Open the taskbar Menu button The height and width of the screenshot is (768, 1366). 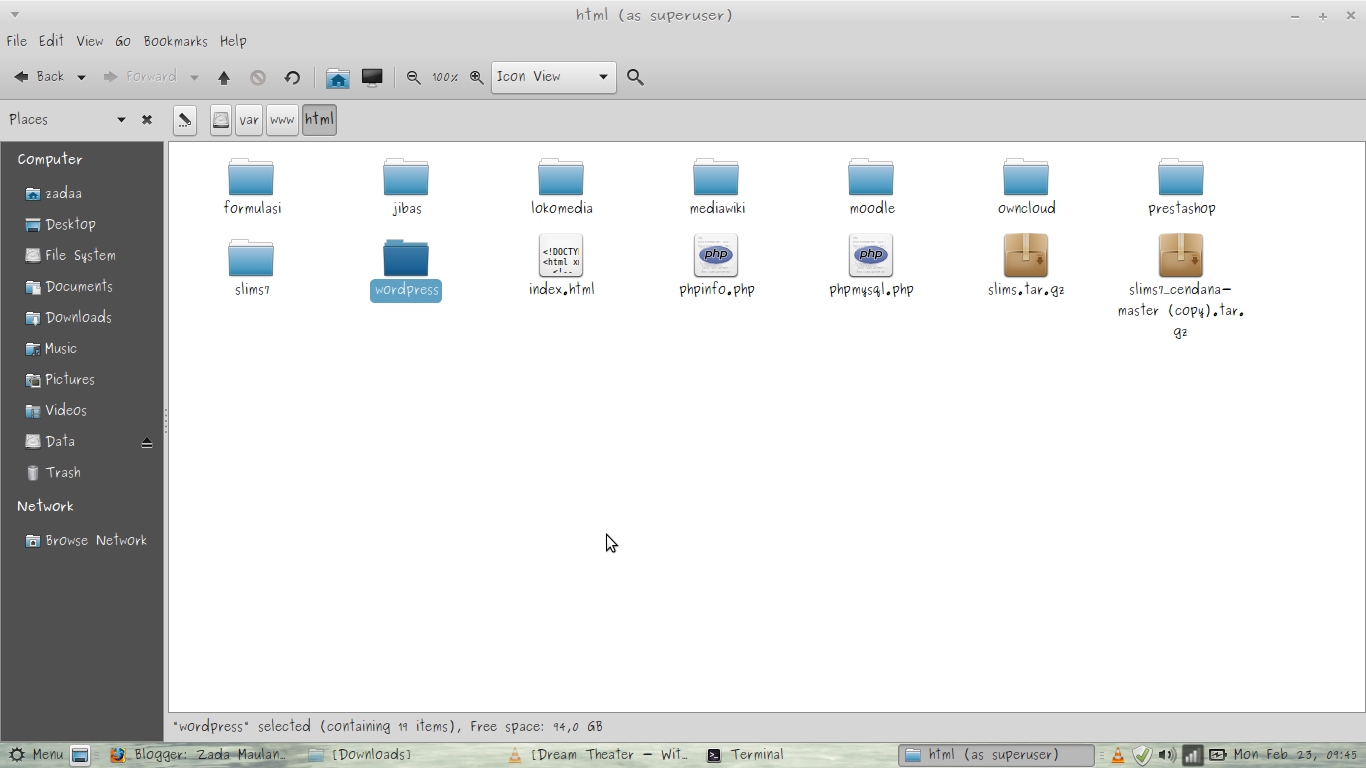35,755
